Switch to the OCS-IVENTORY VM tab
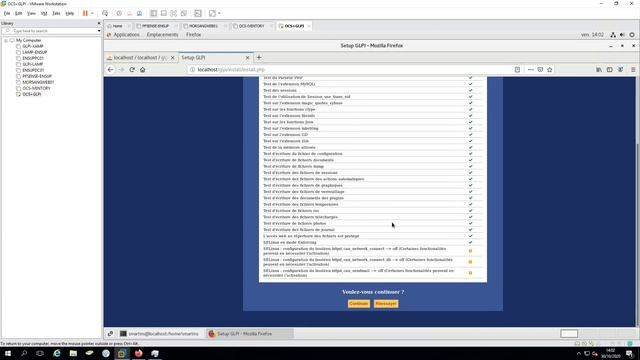 251,26
